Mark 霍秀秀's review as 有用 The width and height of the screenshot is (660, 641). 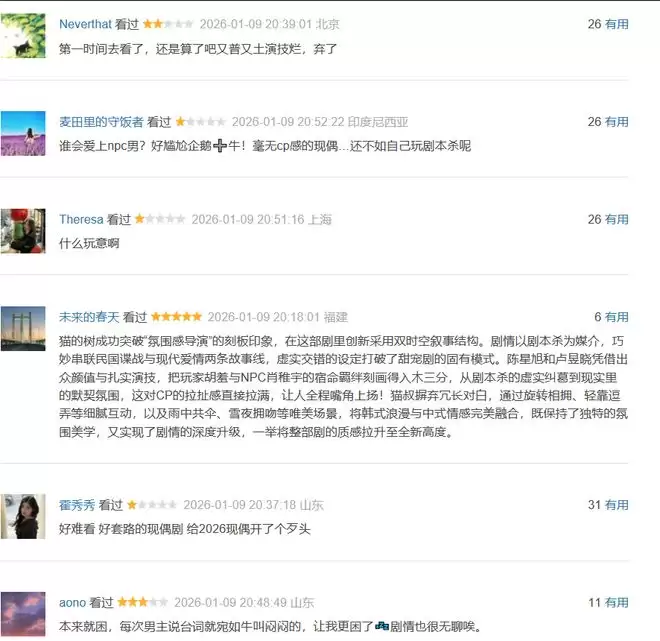pos(616,505)
